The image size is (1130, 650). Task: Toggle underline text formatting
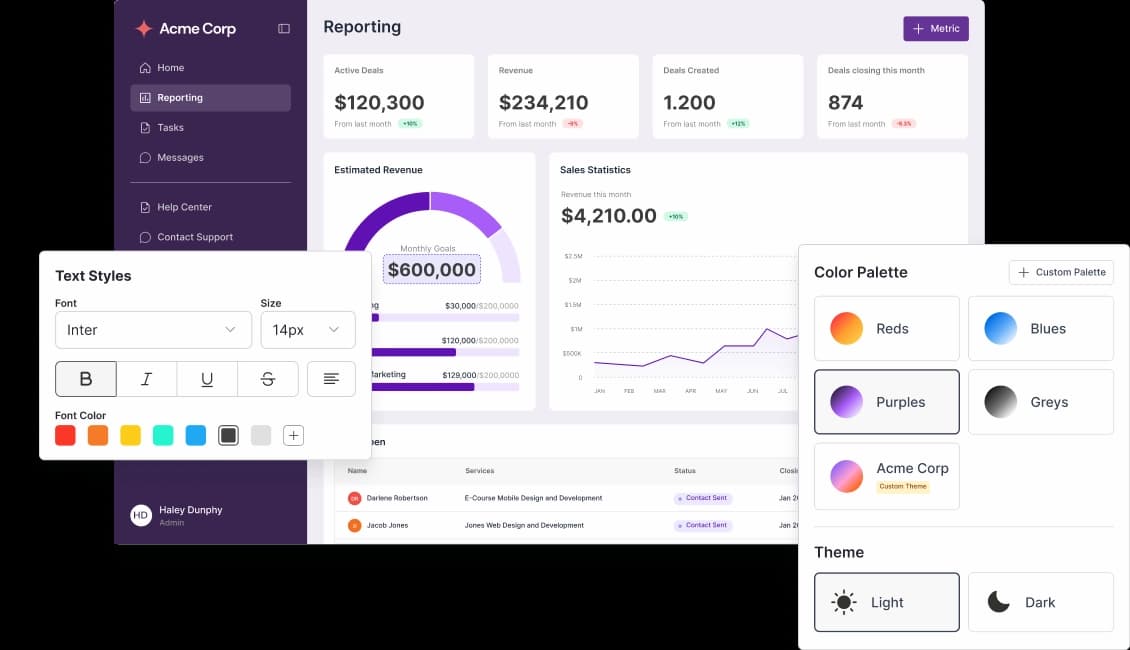click(x=207, y=379)
